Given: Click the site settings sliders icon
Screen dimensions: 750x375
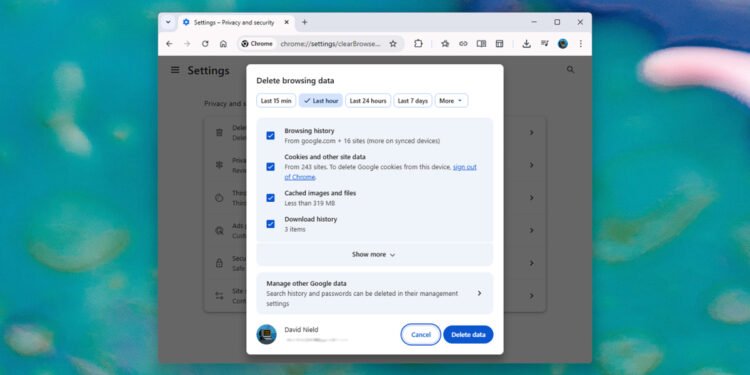Looking at the screenshot, I should 219,296.
